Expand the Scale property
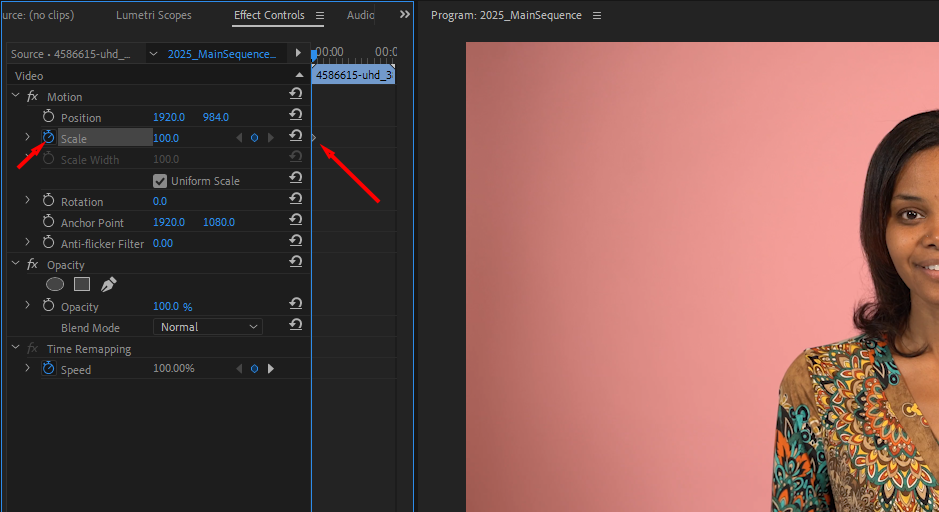Image resolution: width=939 pixels, height=512 pixels. (27, 137)
